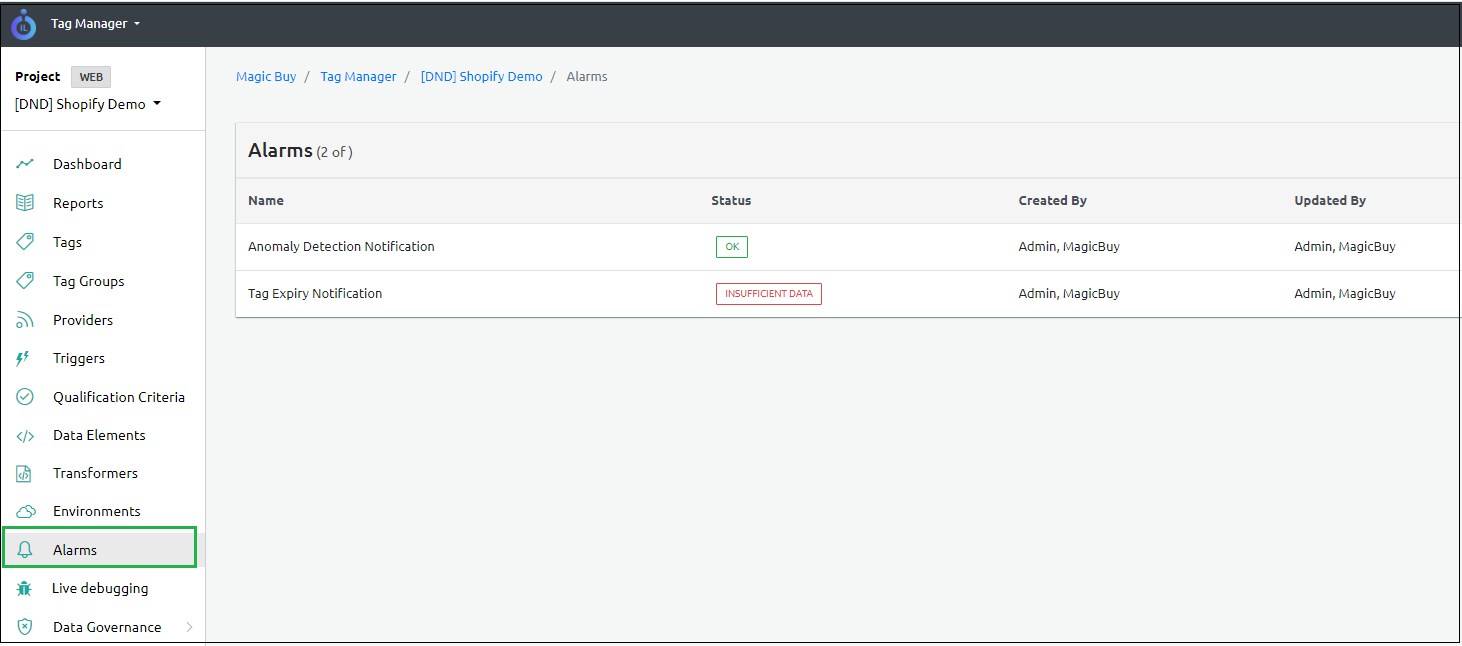Click the Qualification Criteria checkmark icon

click(x=25, y=397)
